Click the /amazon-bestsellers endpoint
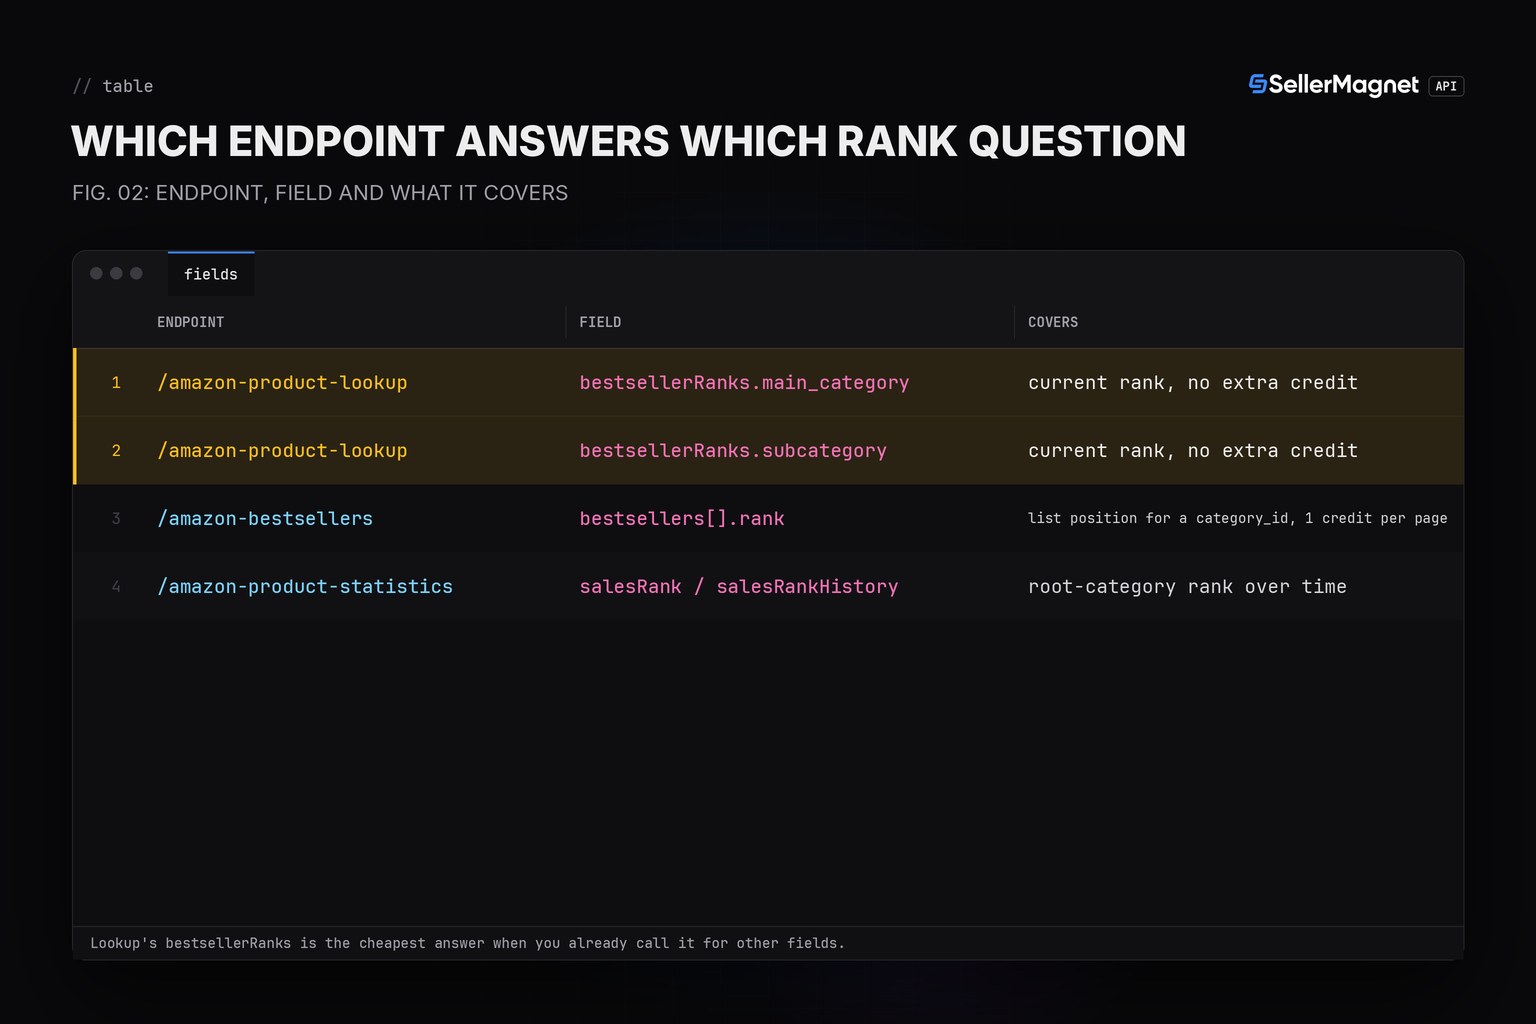Screen dimensions: 1536x1024 [x=265, y=519]
